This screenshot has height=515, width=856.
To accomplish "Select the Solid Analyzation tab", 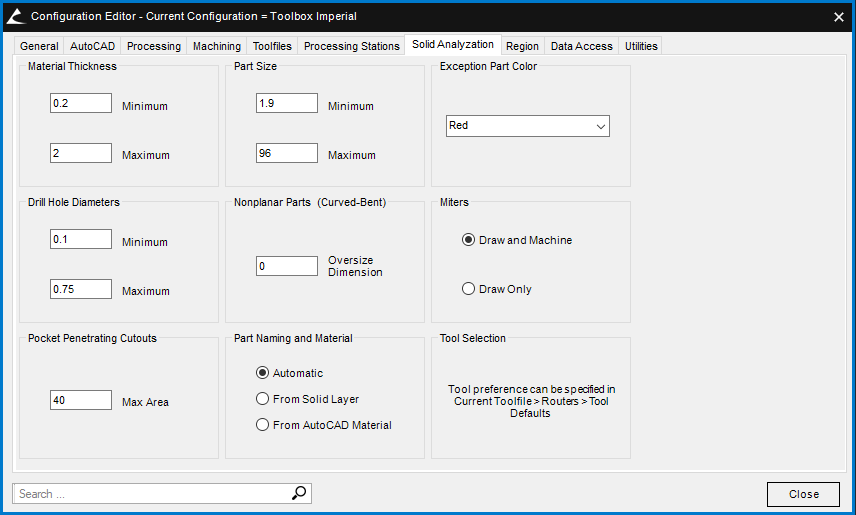I will coord(453,44).
